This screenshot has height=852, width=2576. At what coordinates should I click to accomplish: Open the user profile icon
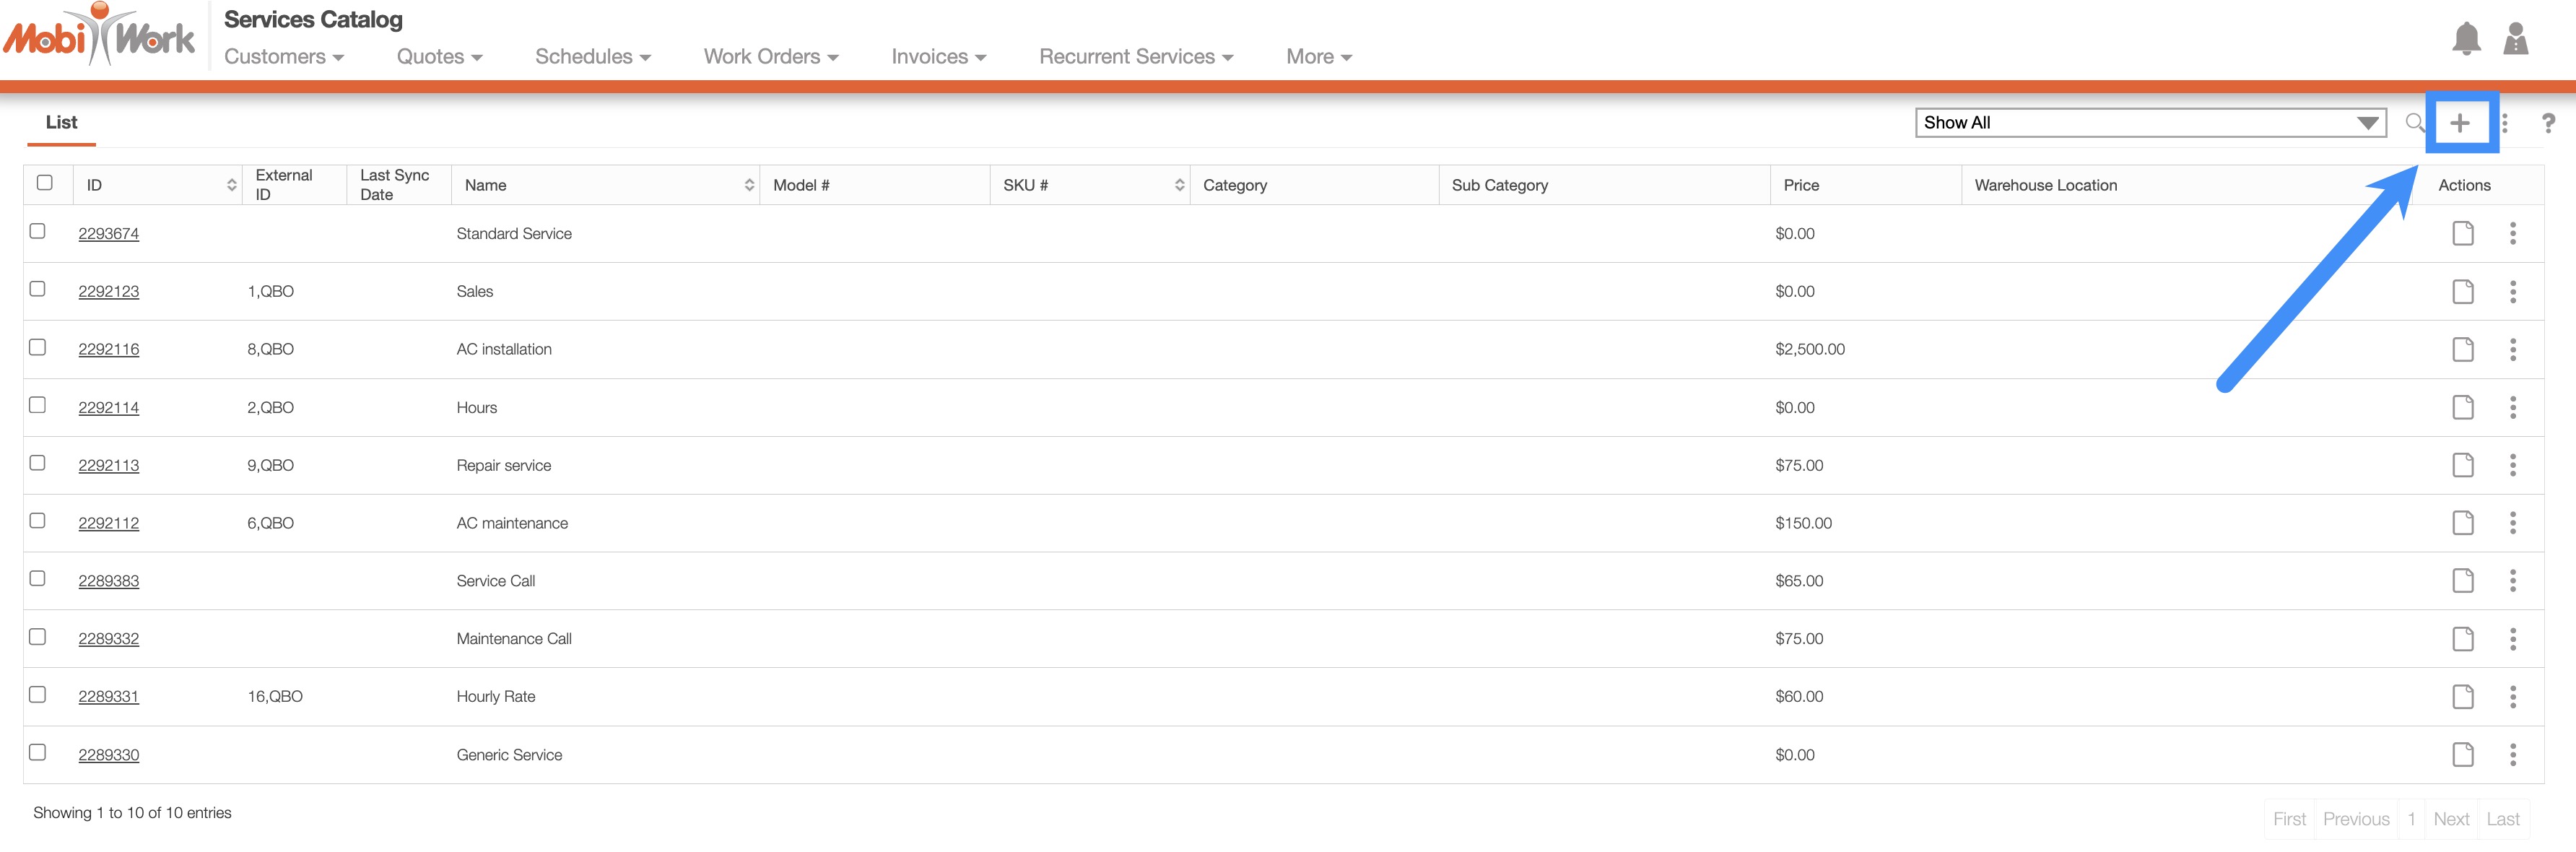point(2515,39)
